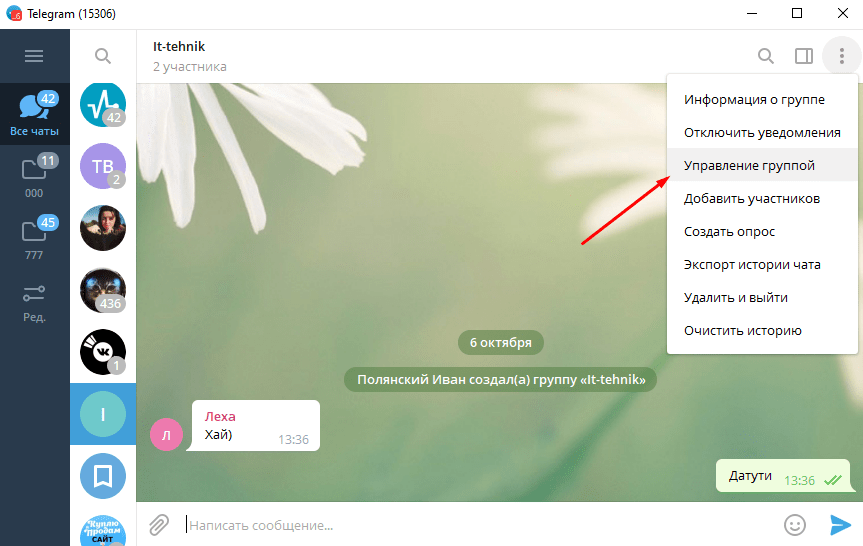This screenshot has height=546, width=863.
Task: Open the emoji picker smiley icon
Action: (x=795, y=524)
